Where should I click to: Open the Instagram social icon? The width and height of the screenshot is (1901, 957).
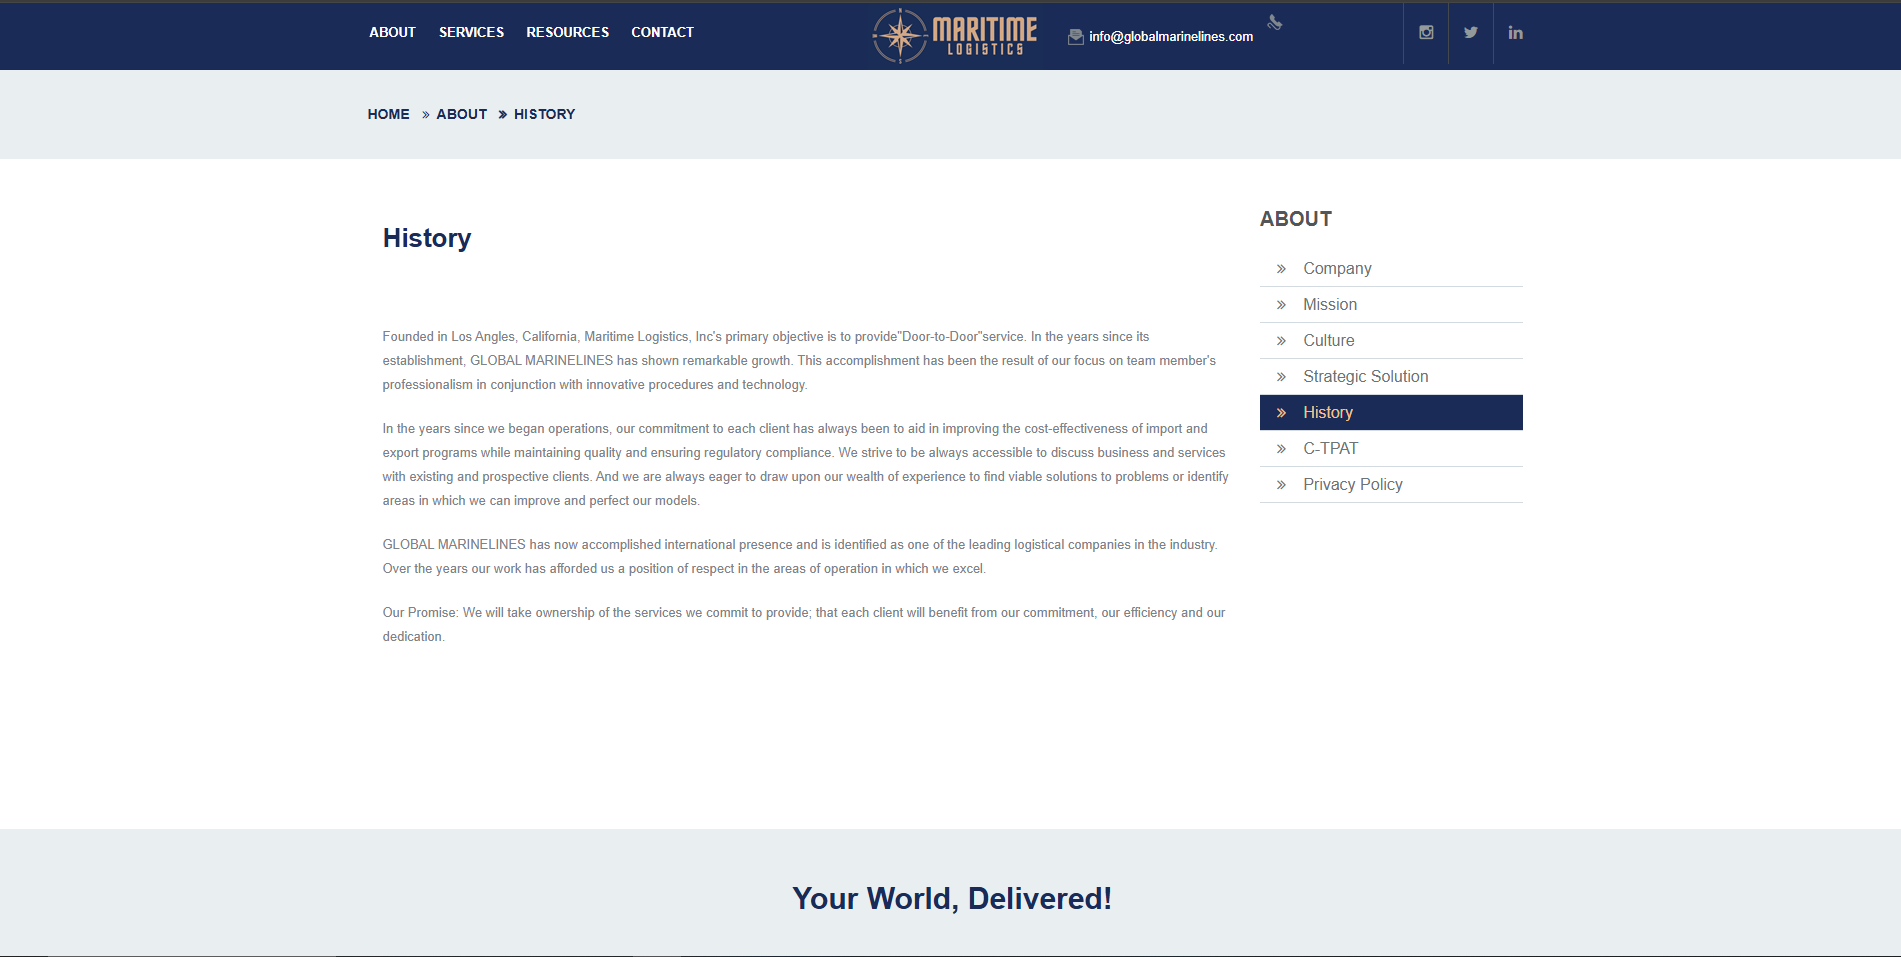[x=1426, y=33]
